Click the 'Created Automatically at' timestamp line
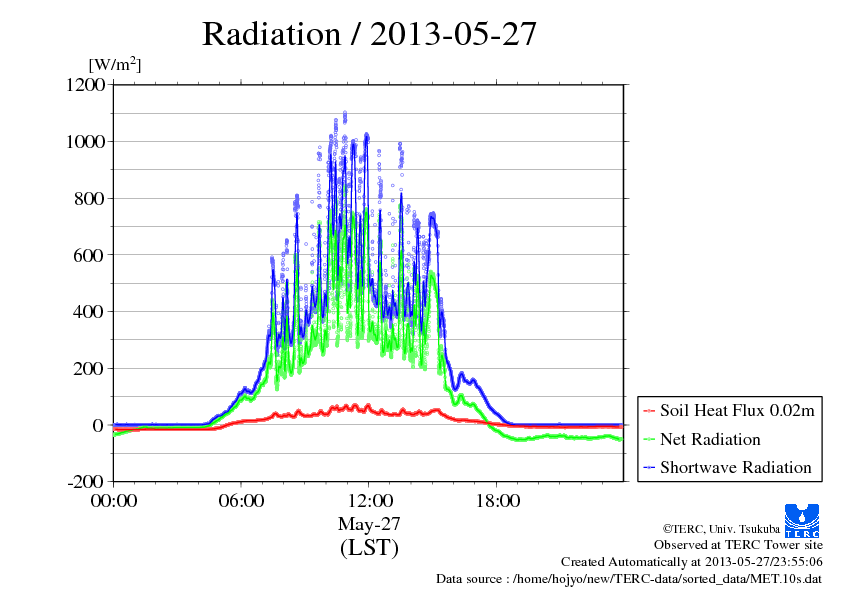Screen dimensions: 842x595 pyautogui.click(x=692, y=562)
